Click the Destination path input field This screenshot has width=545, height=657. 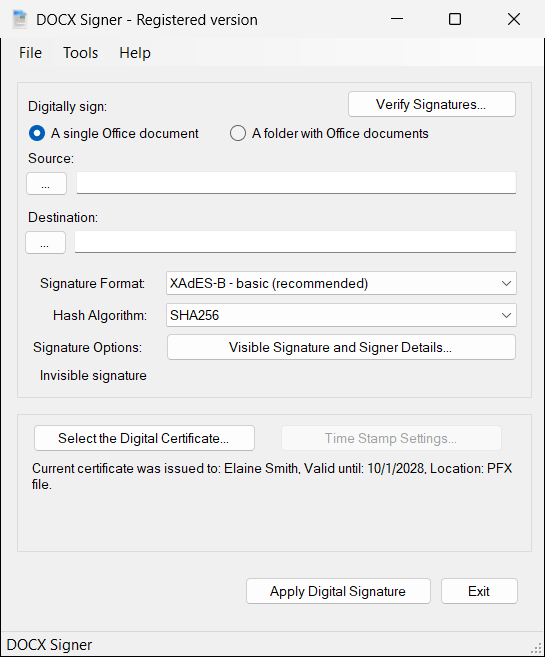(x=295, y=242)
